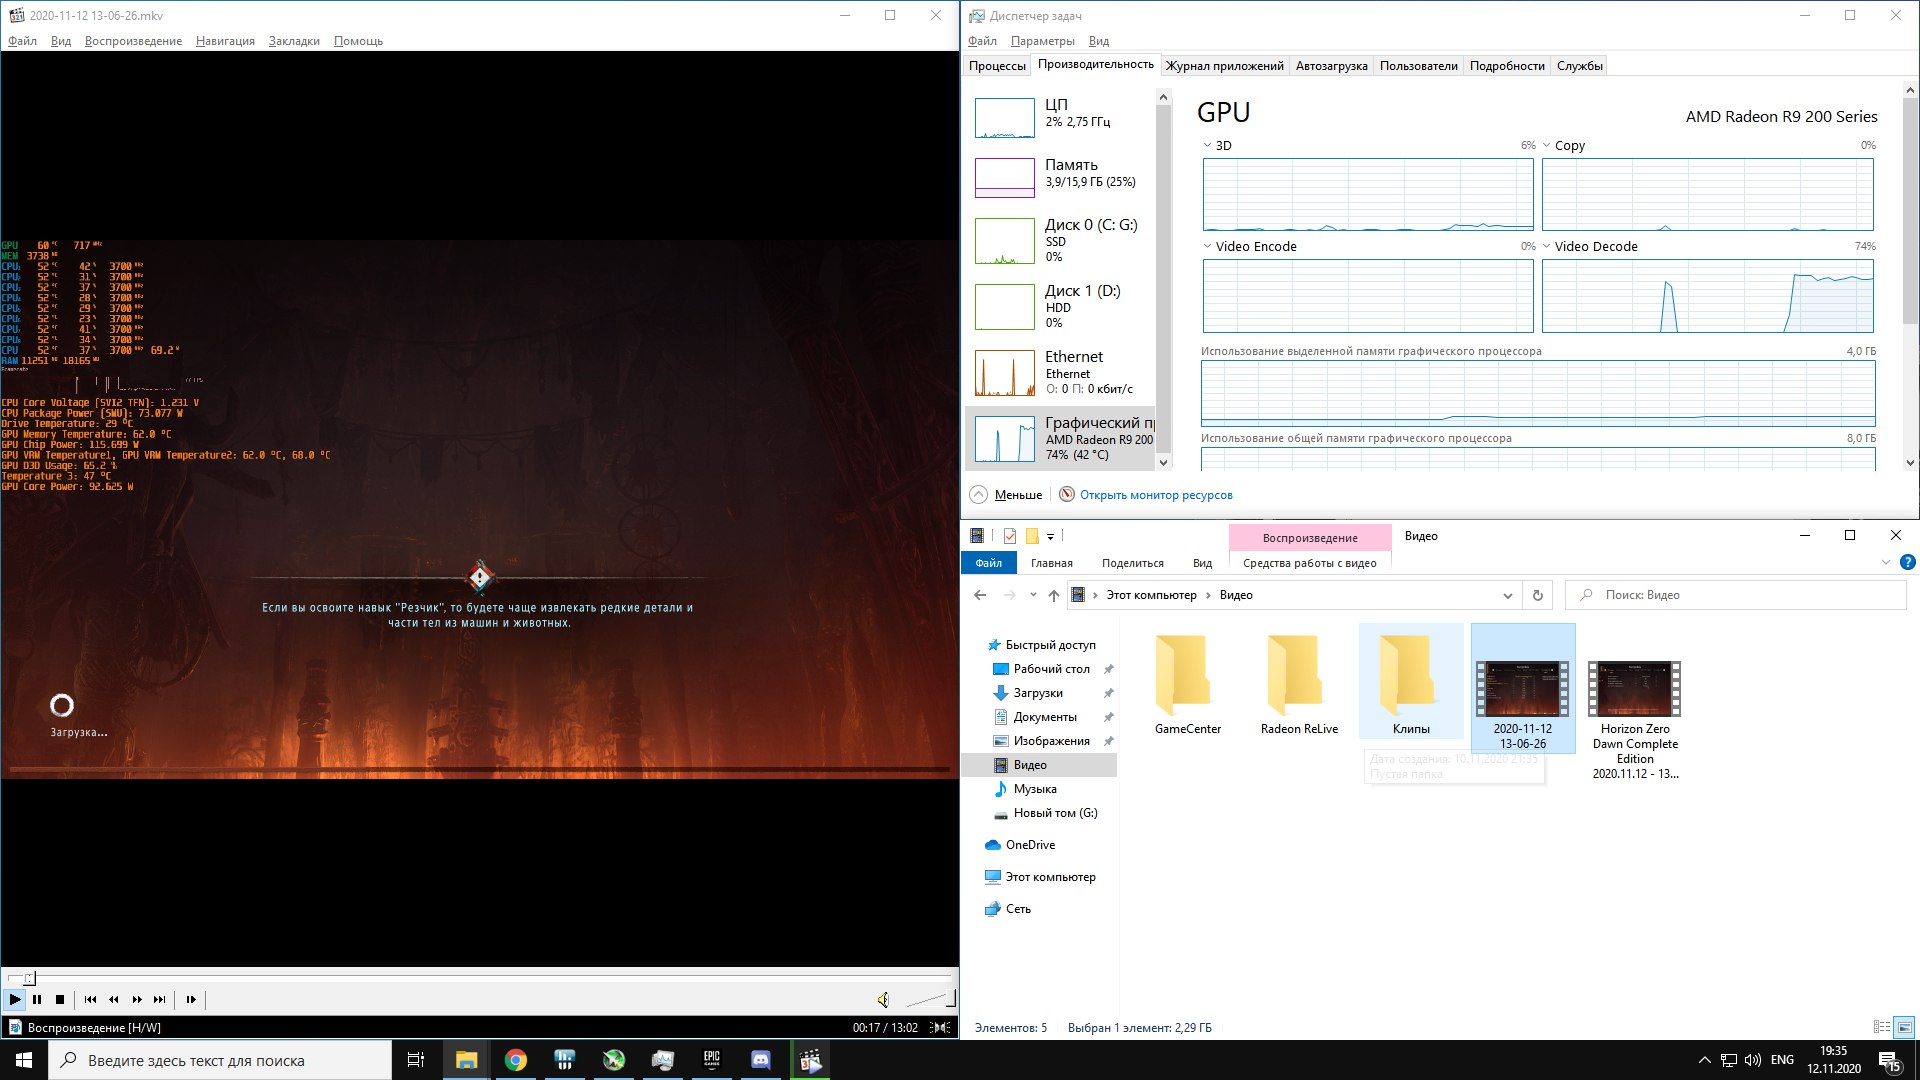Open the Воспроизведение menu in the media player

pos(133,41)
